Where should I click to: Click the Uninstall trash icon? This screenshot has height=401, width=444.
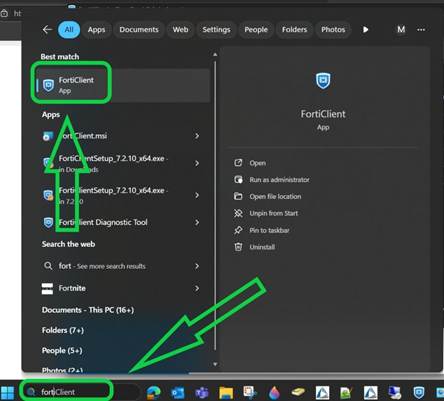tap(238, 247)
